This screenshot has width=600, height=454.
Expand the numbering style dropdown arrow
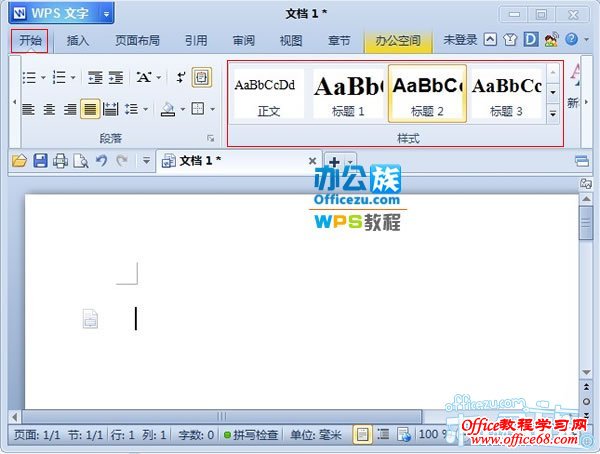tap(73, 78)
